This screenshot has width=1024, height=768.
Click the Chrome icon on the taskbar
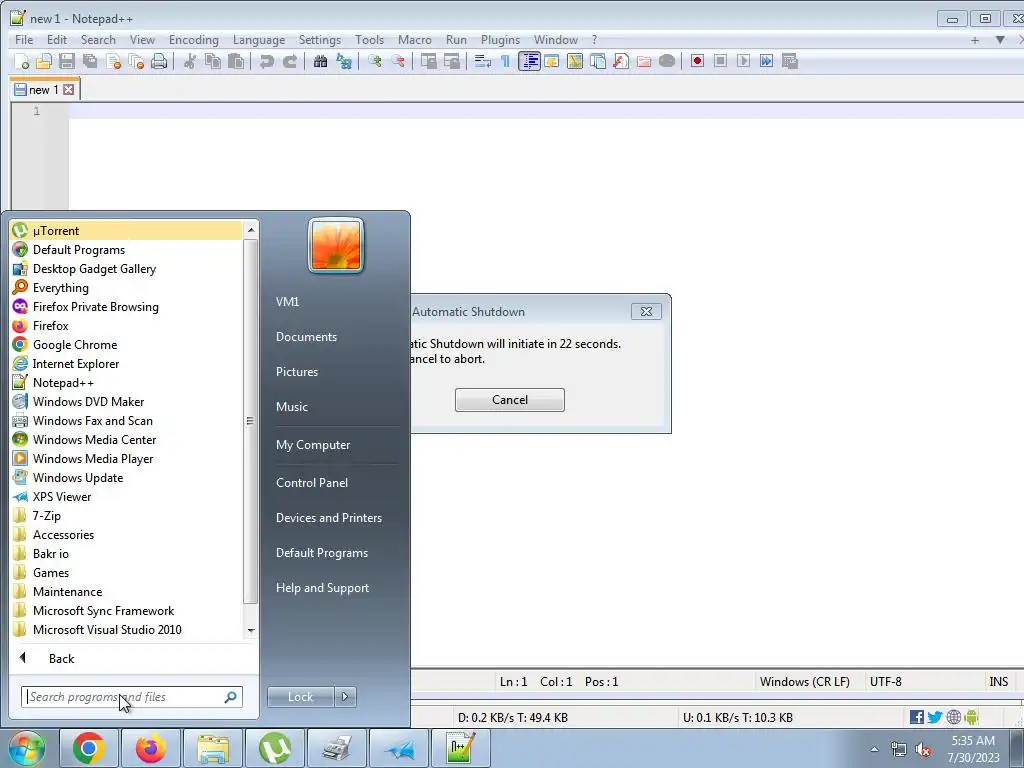[89, 748]
